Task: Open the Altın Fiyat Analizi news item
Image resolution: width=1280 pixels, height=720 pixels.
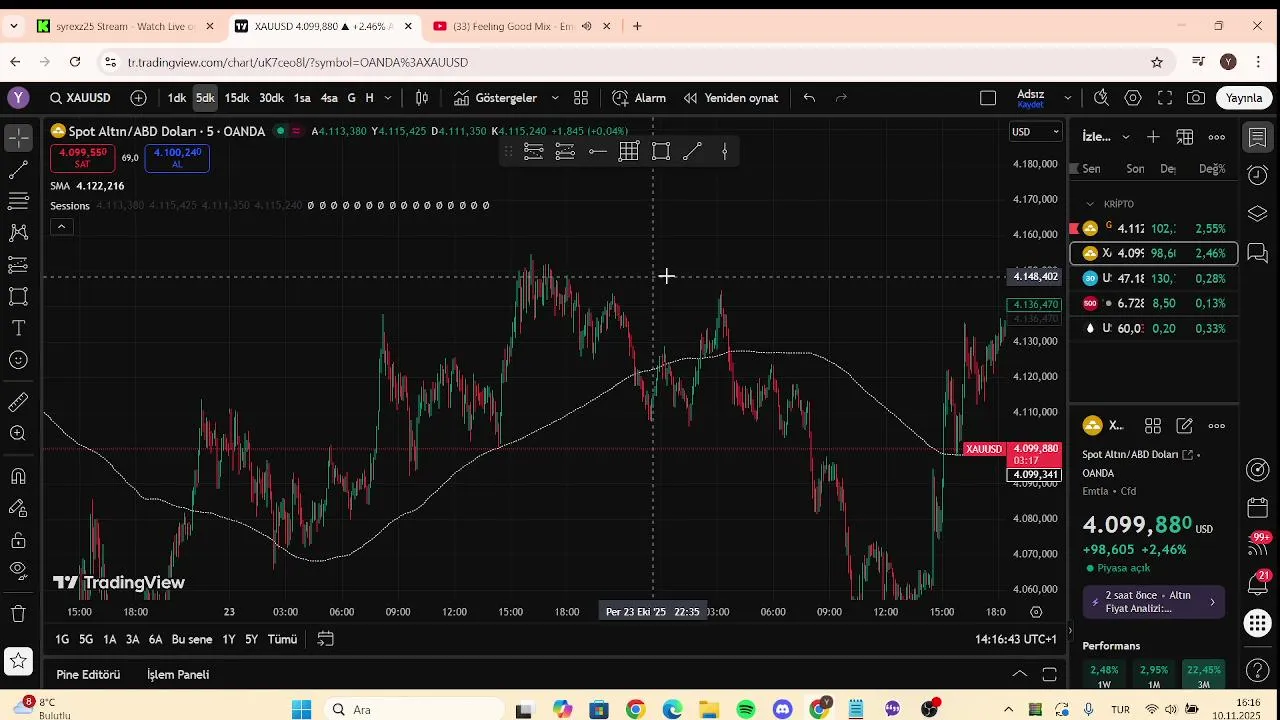Action: coord(1153,602)
